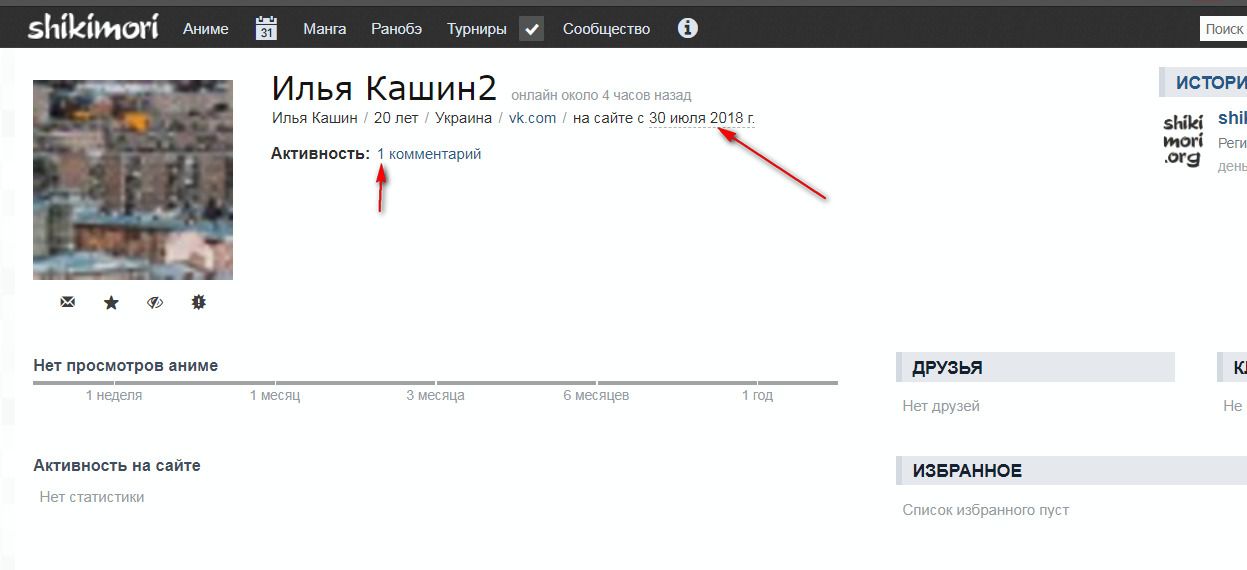Go to the shikimori logo home page
Viewport: 1247px width, 570px height.
(x=92, y=27)
